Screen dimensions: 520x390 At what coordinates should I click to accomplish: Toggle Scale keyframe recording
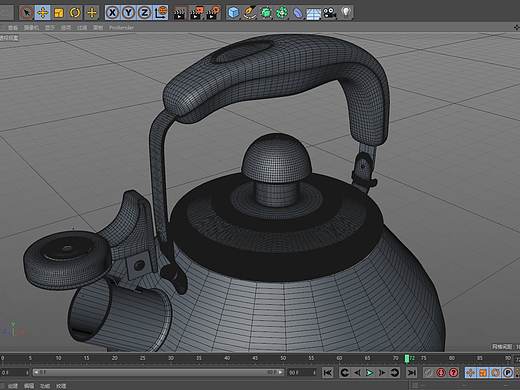[483, 372]
